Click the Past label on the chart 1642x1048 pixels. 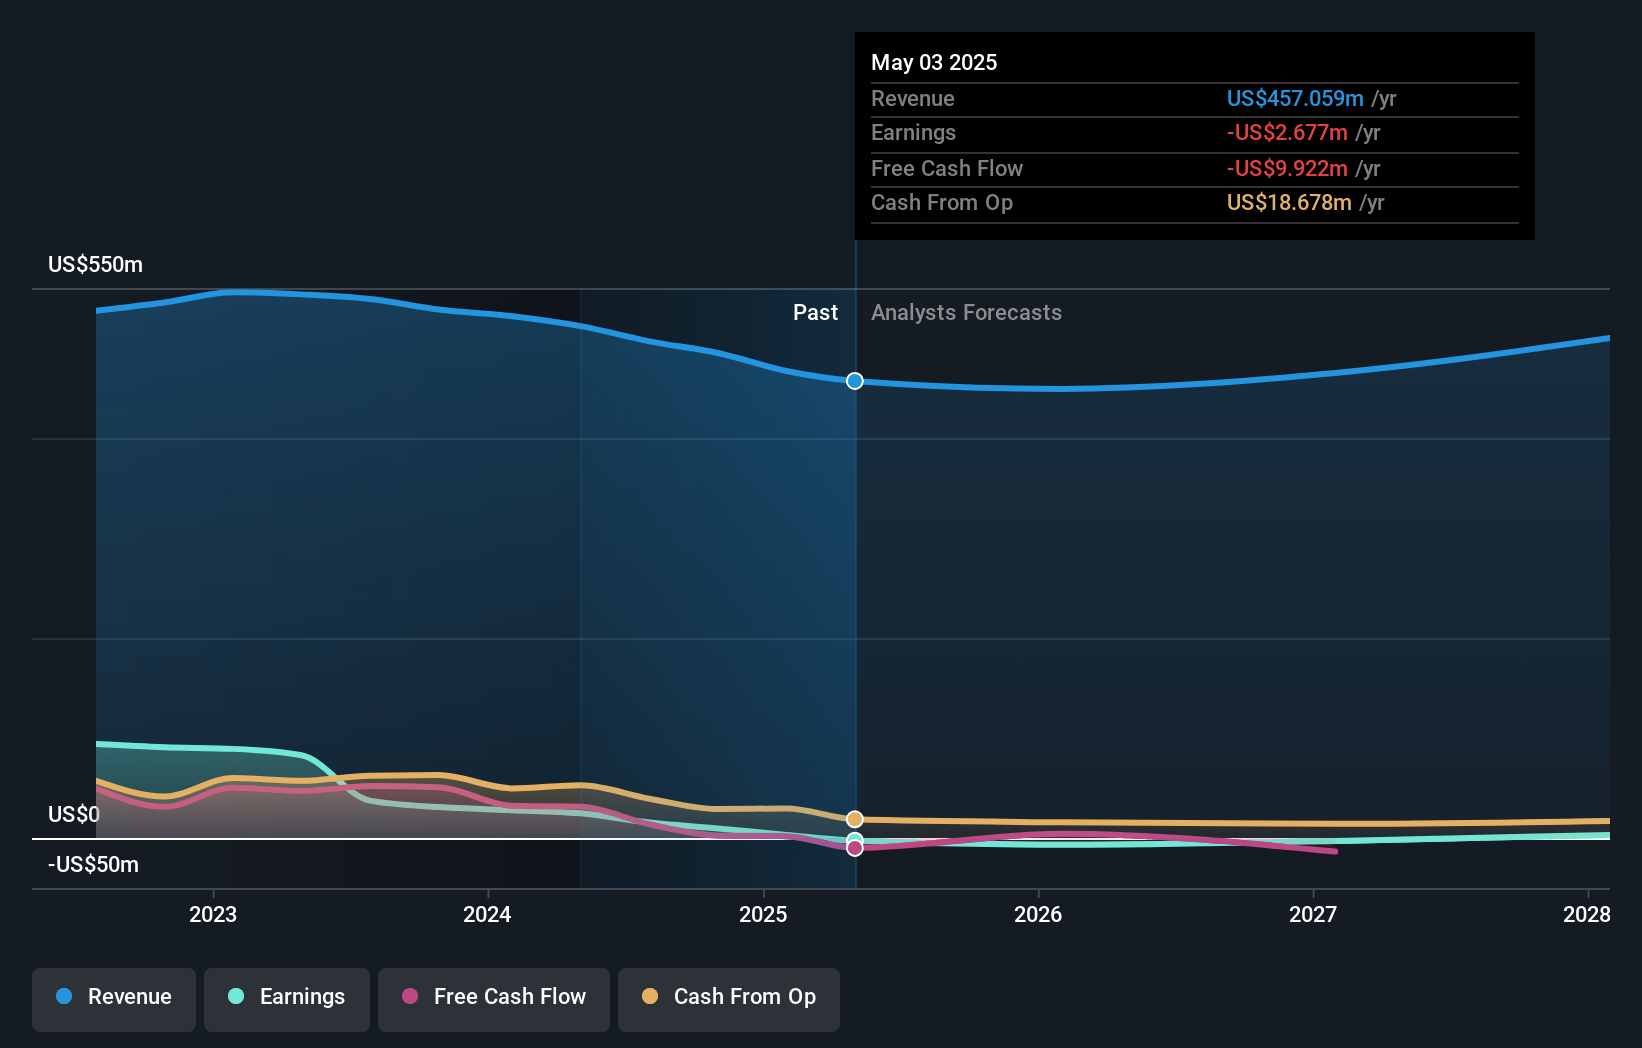(815, 312)
